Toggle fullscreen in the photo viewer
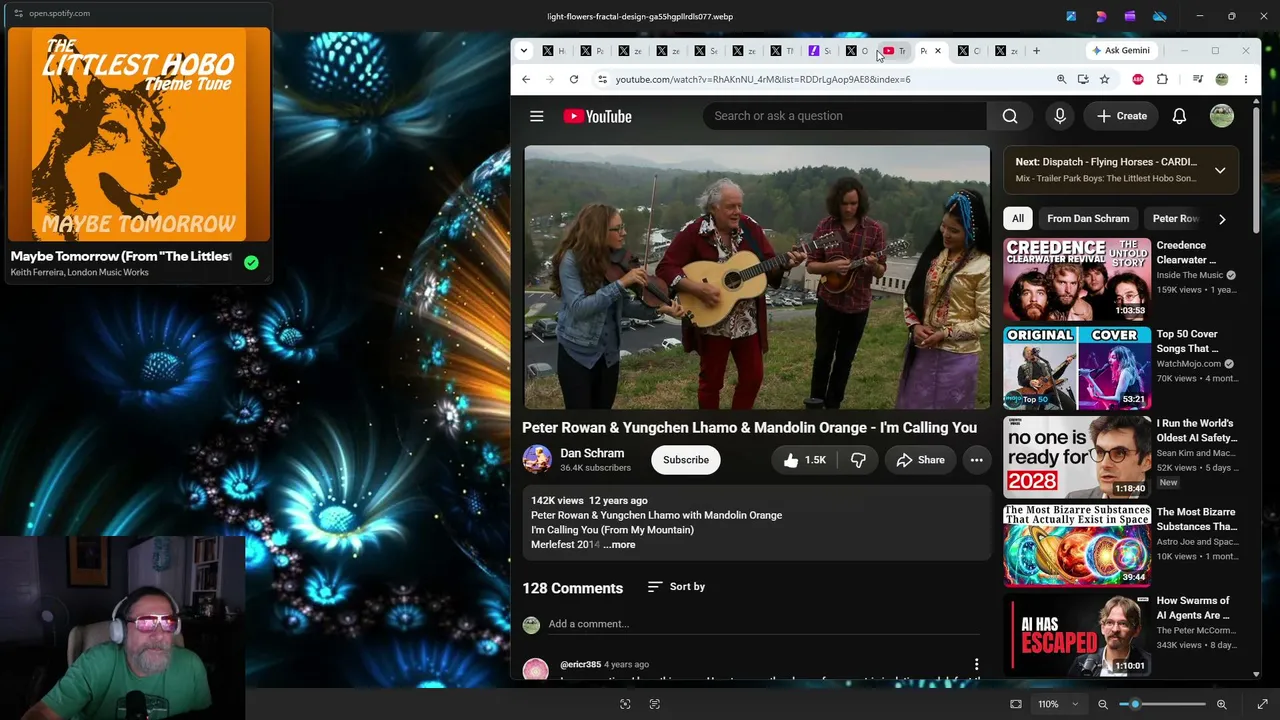This screenshot has height=720, width=1280. pyautogui.click(x=1262, y=704)
